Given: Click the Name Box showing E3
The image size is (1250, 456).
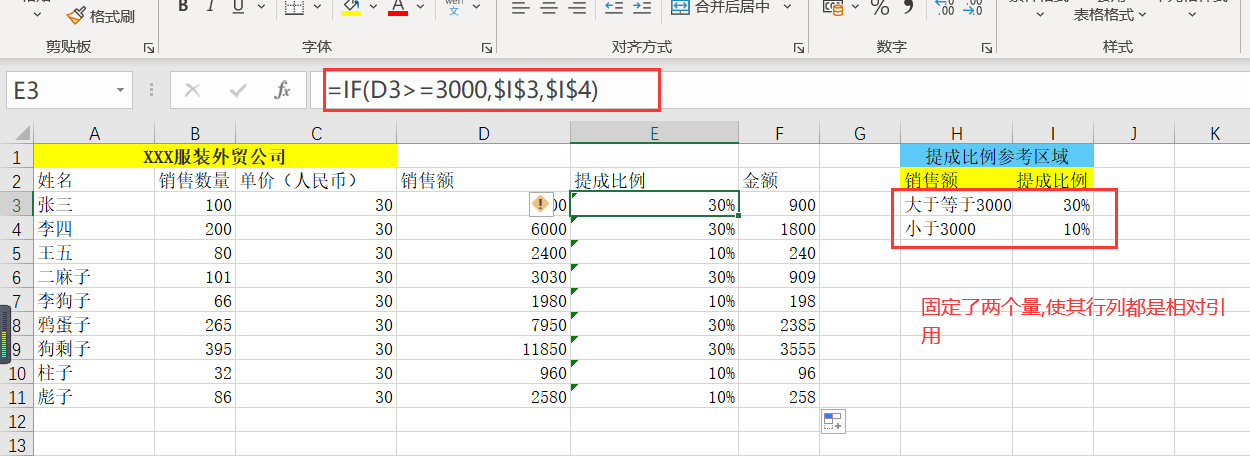Looking at the screenshot, I should [x=60, y=90].
